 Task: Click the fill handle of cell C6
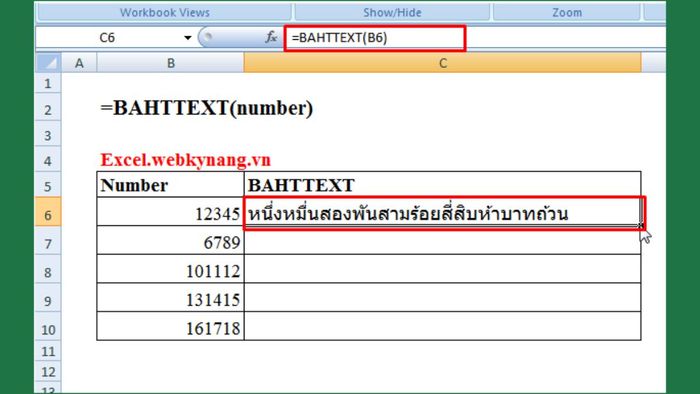click(641, 226)
